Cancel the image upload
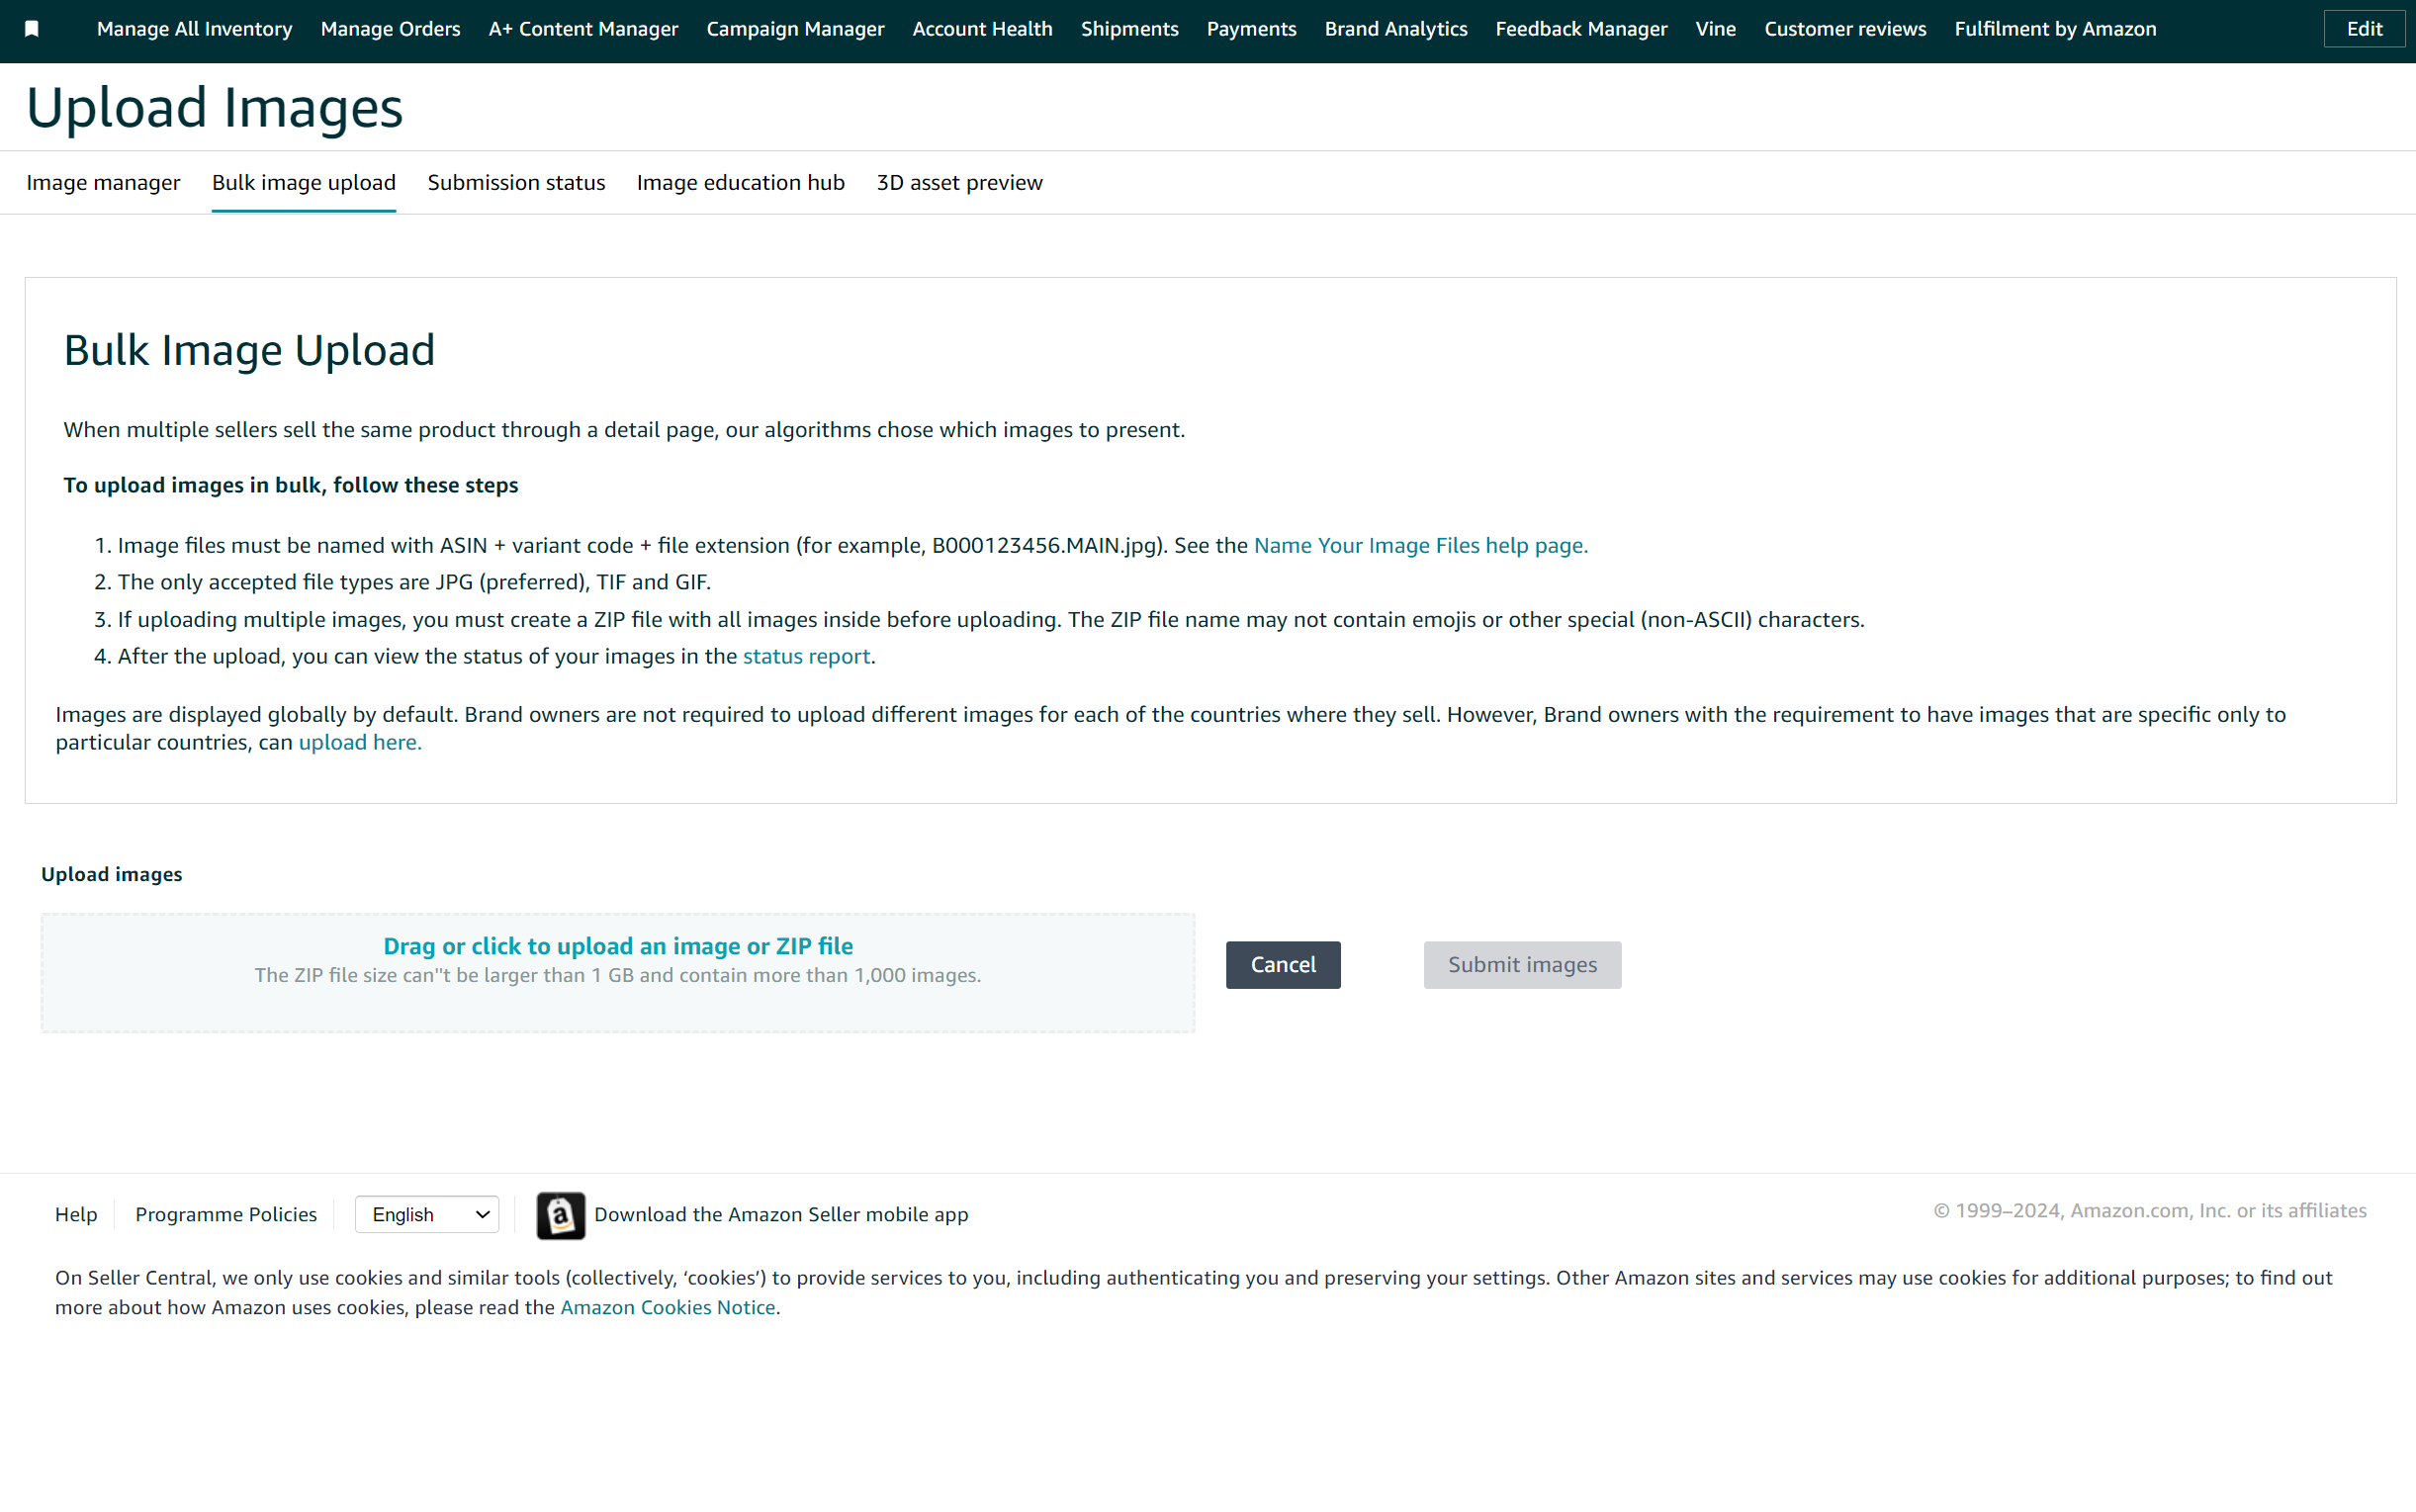Screen dimensions: 2416x1512 coord(1282,965)
